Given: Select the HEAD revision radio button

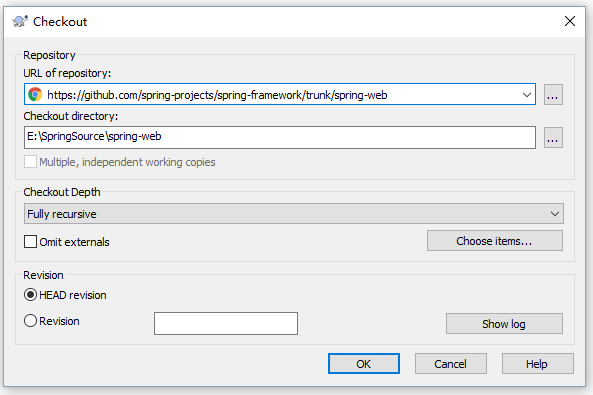Looking at the screenshot, I should coord(30,295).
